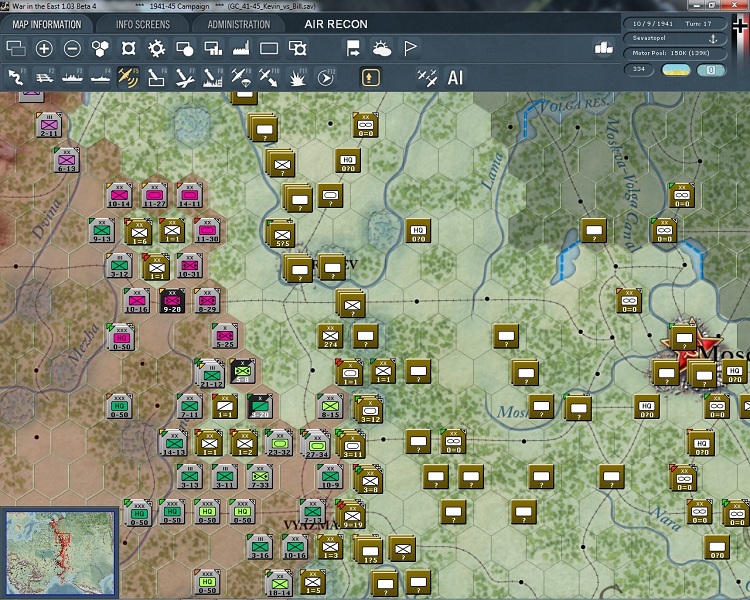Select the pink German unit 10-14

pyautogui.click(x=120, y=195)
